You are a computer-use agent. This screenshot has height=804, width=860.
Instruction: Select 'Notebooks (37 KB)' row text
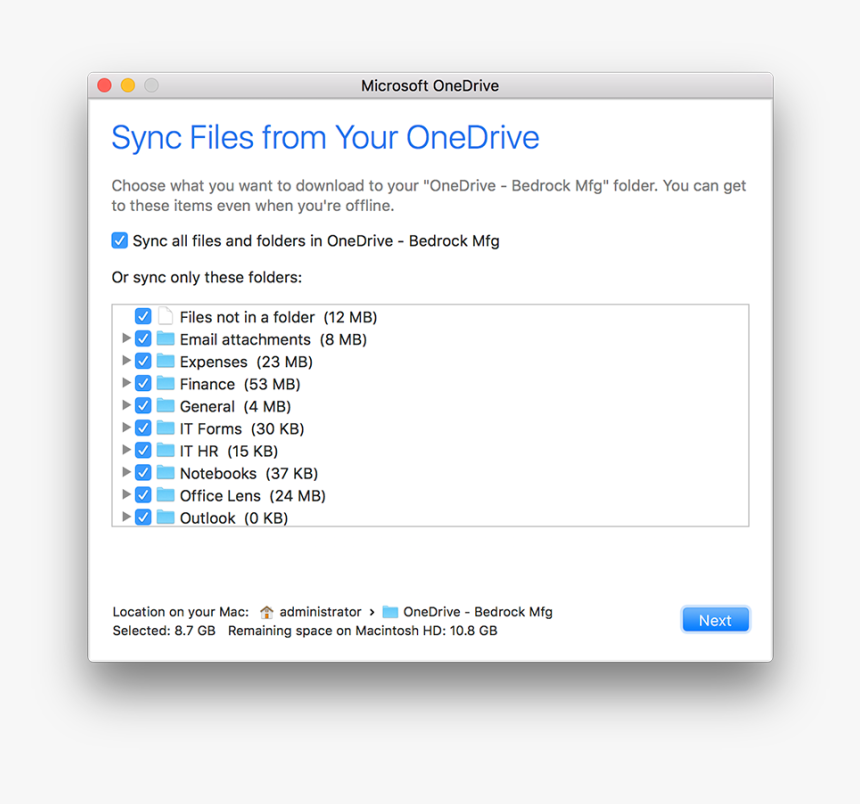249,473
